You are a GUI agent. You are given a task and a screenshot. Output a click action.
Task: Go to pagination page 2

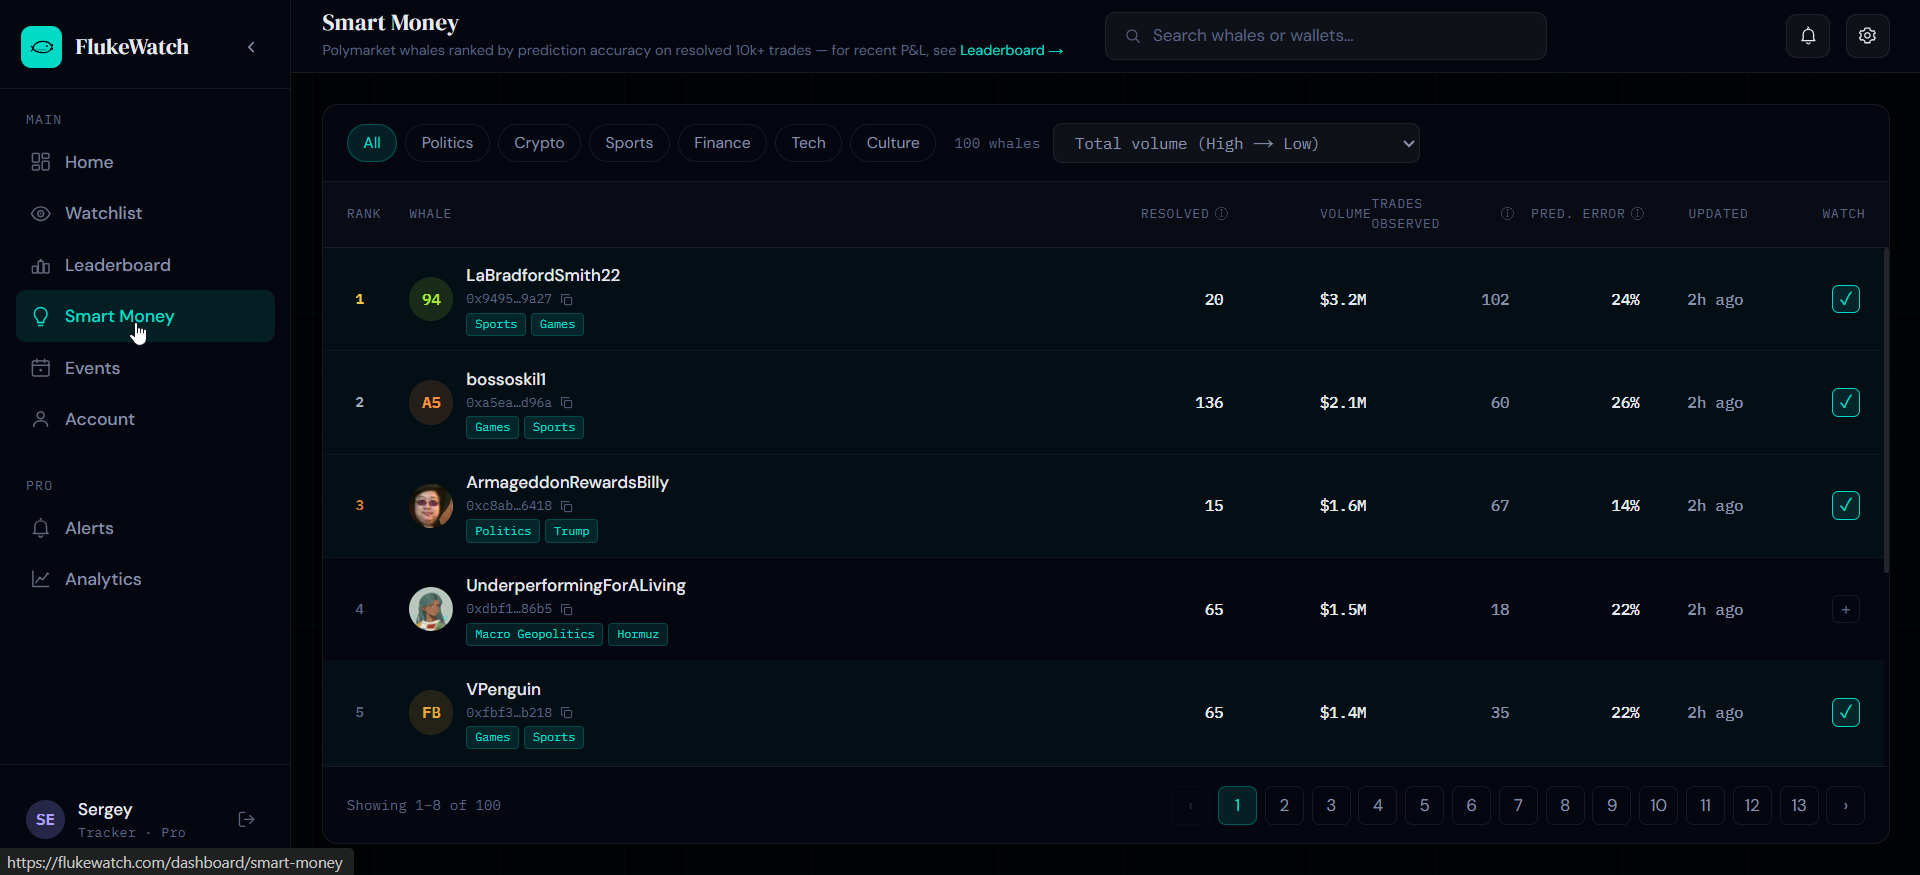(x=1284, y=805)
